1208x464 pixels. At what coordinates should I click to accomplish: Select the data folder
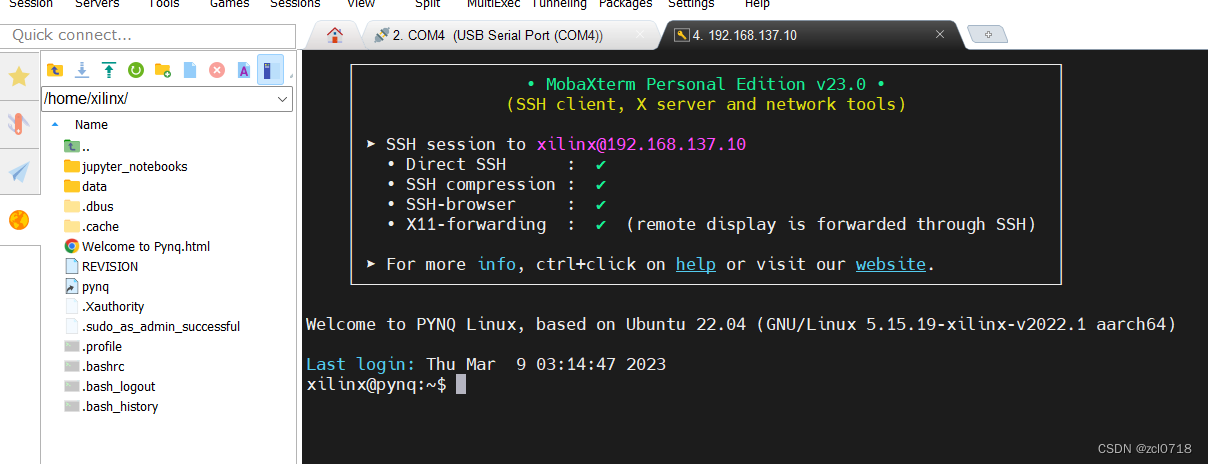(x=86, y=186)
